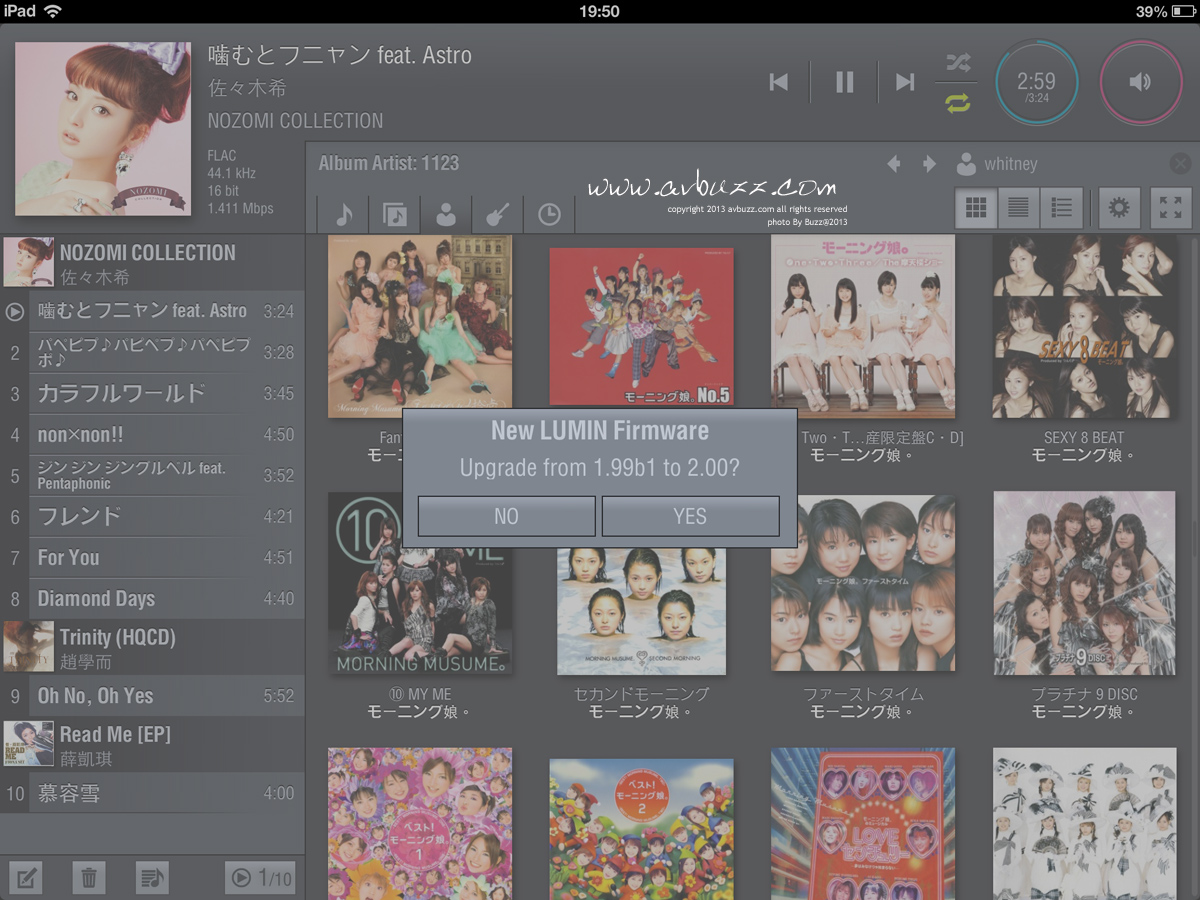This screenshot has width=1200, height=900.
Task: Go back with the left arrow
Action: 894,164
